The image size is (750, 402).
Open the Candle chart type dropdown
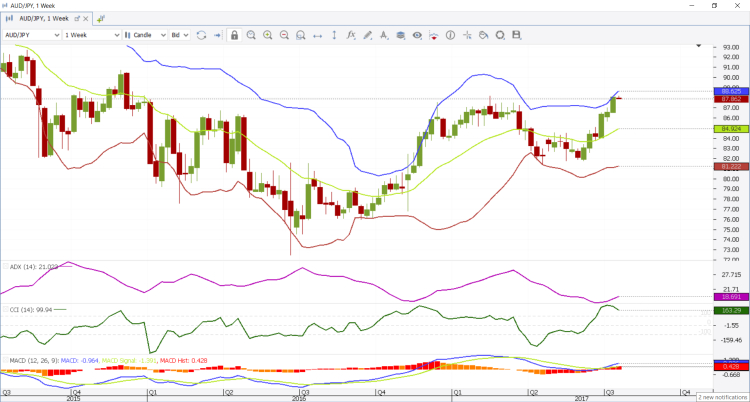[x=145, y=35]
